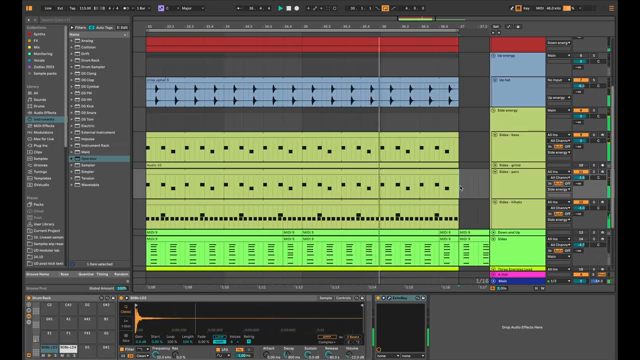This screenshot has width=640, height=360.
Task: Click the Ableton view switcher icon
Action: click(29, 8)
